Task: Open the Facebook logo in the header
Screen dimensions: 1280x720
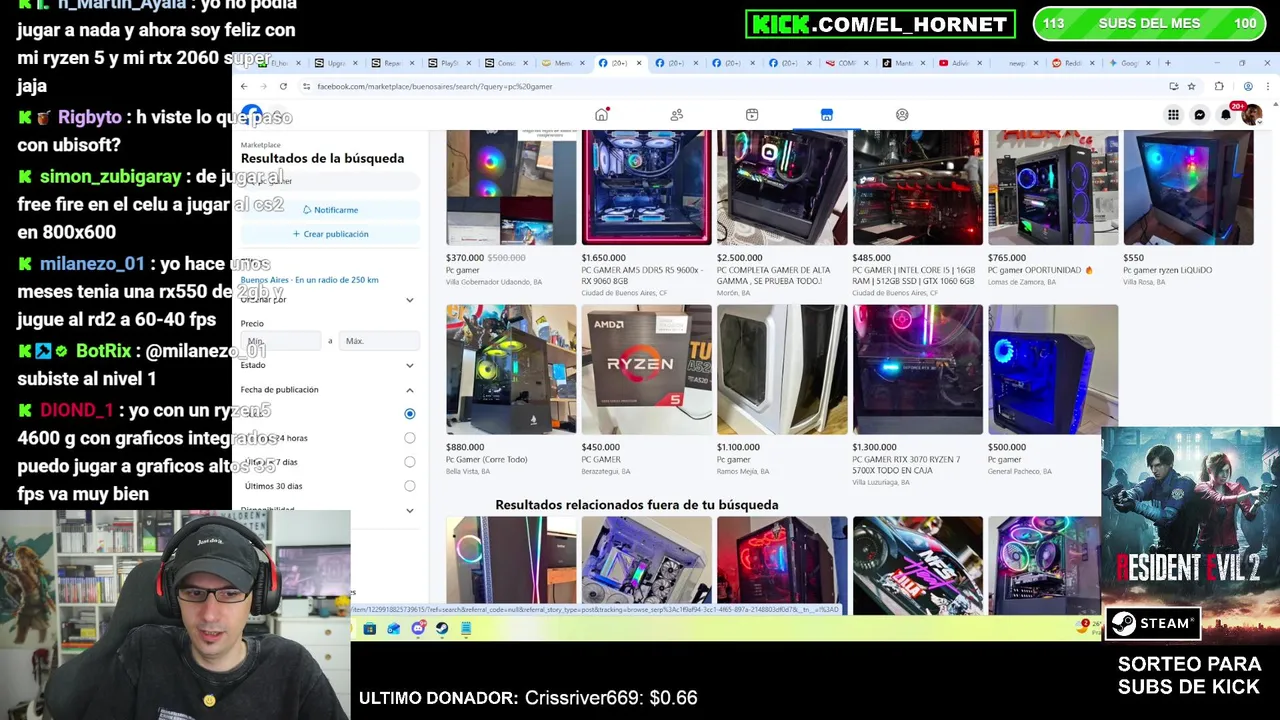Action: click(x=251, y=113)
